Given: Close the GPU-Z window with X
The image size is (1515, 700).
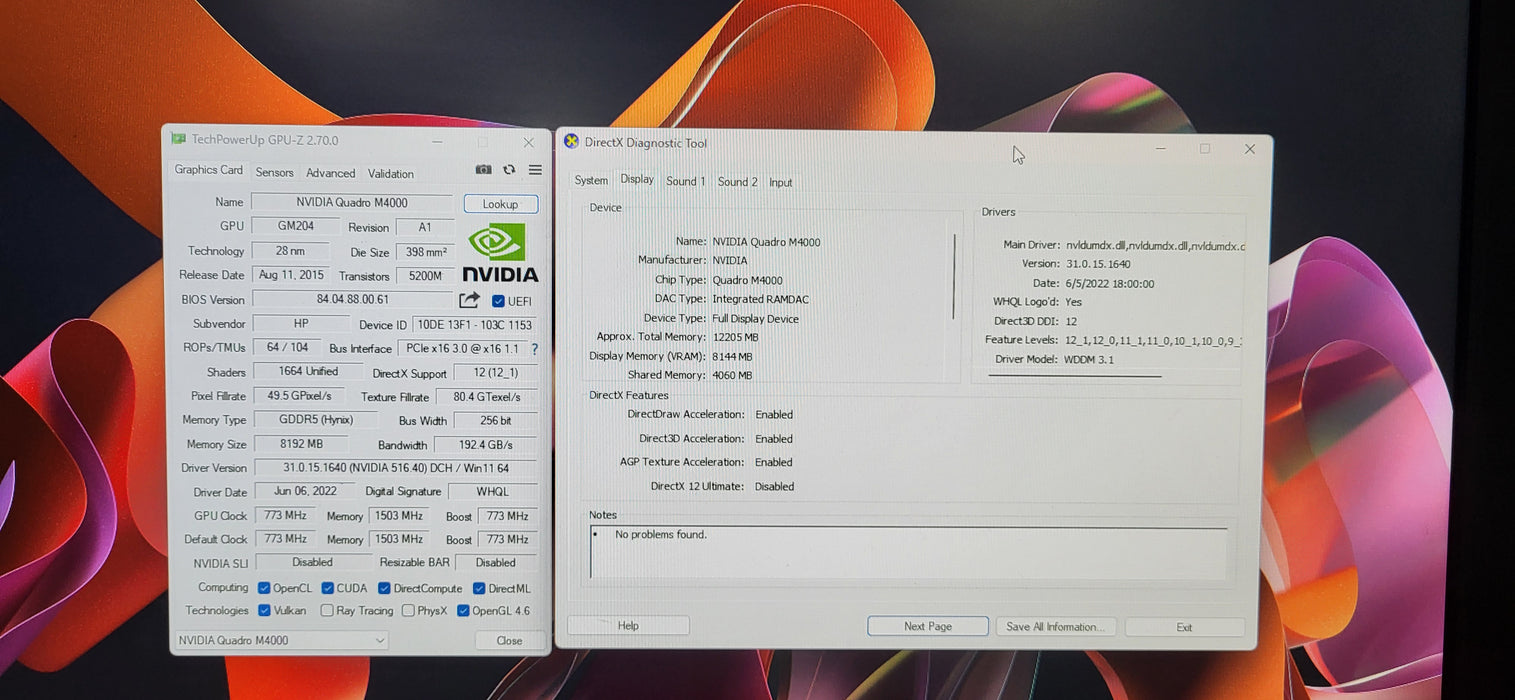Looking at the screenshot, I should (x=528, y=142).
